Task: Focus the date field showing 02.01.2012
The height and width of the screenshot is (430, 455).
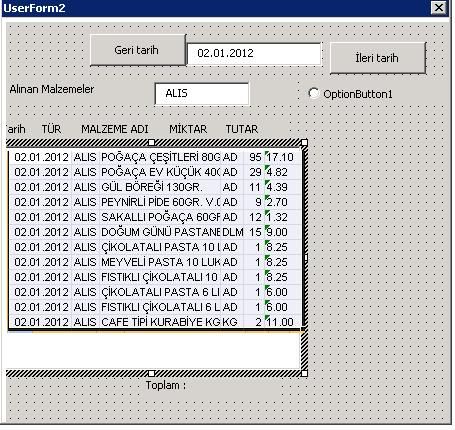Action: point(254,53)
